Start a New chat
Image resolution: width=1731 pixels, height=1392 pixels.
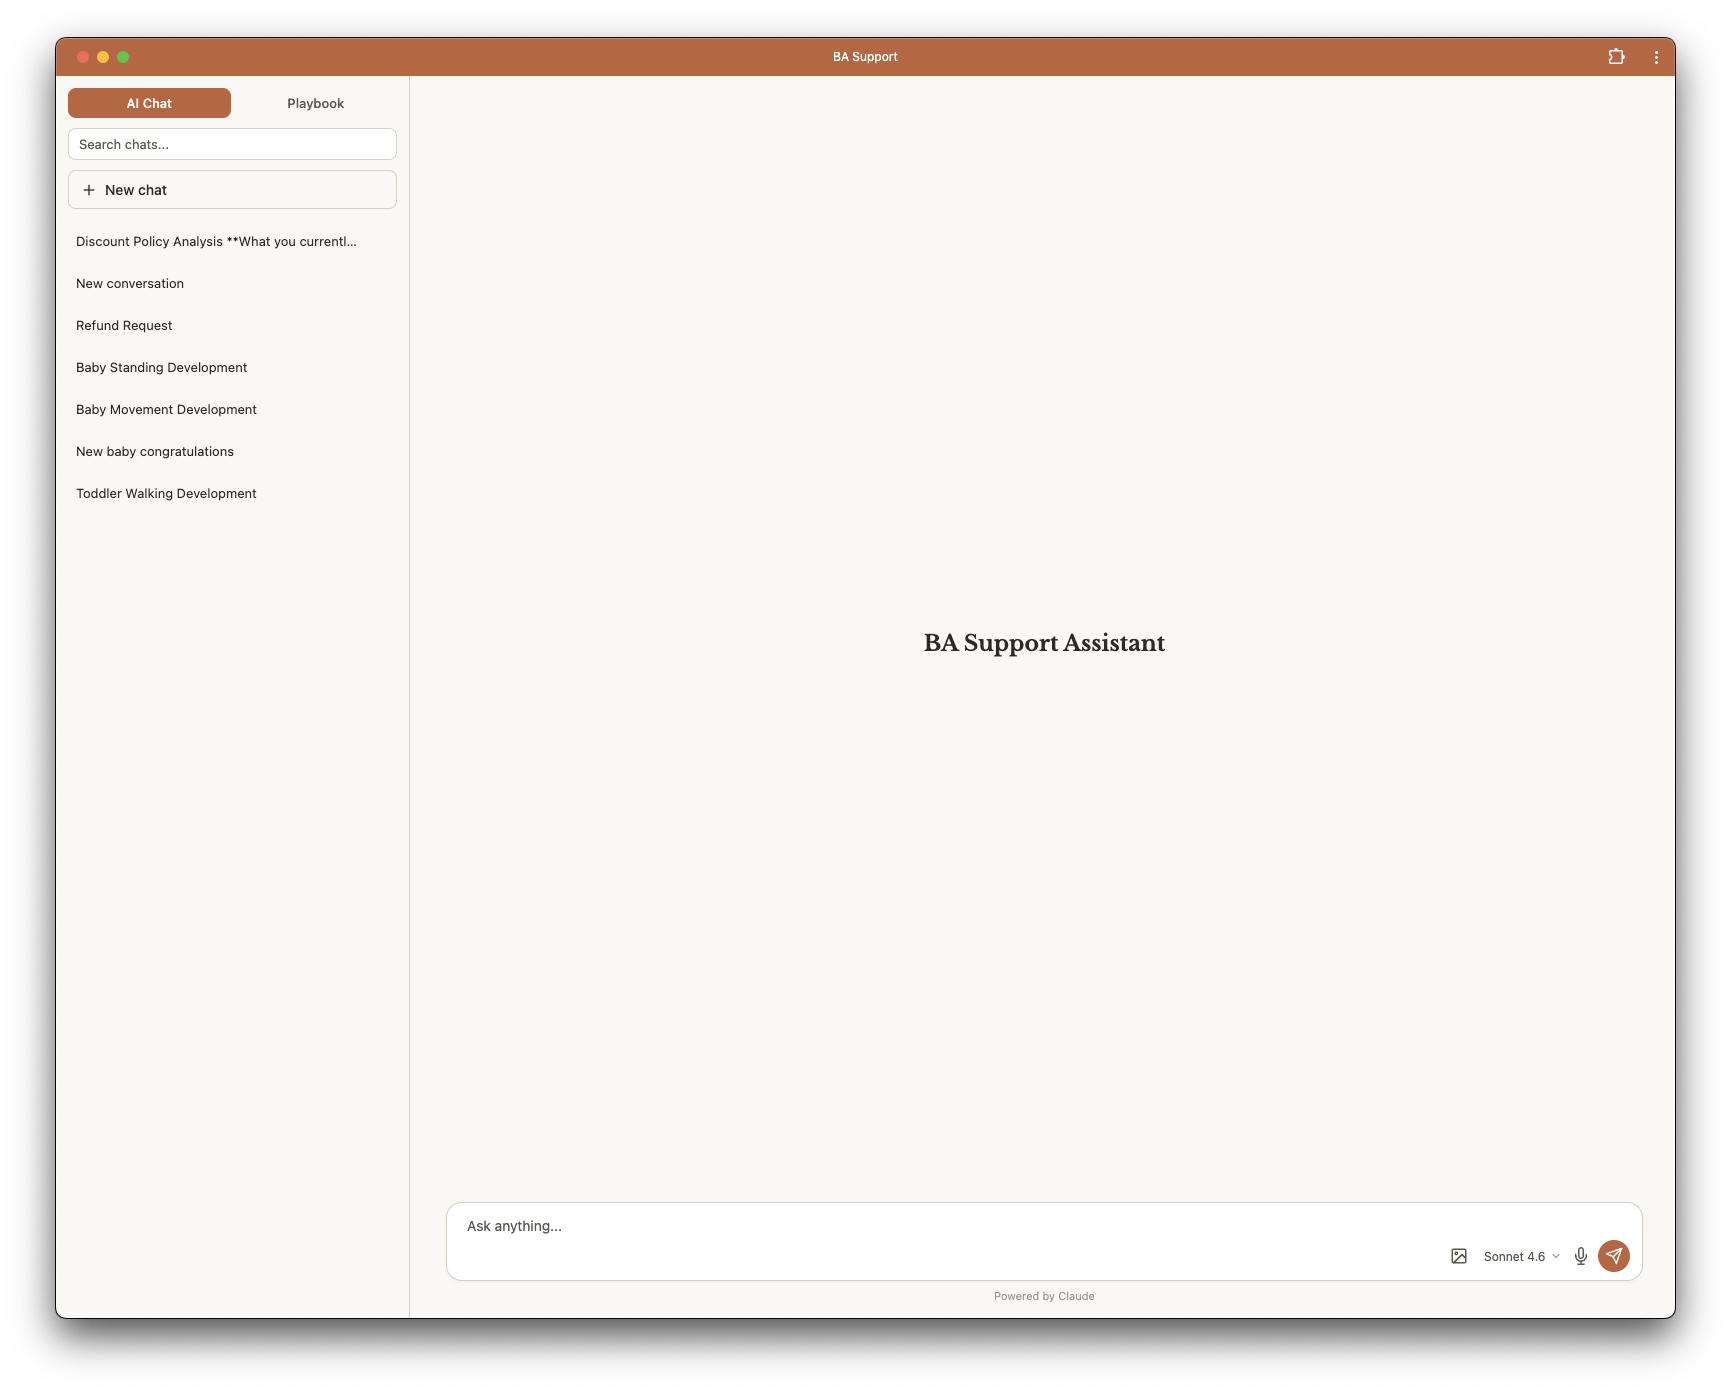(232, 190)
